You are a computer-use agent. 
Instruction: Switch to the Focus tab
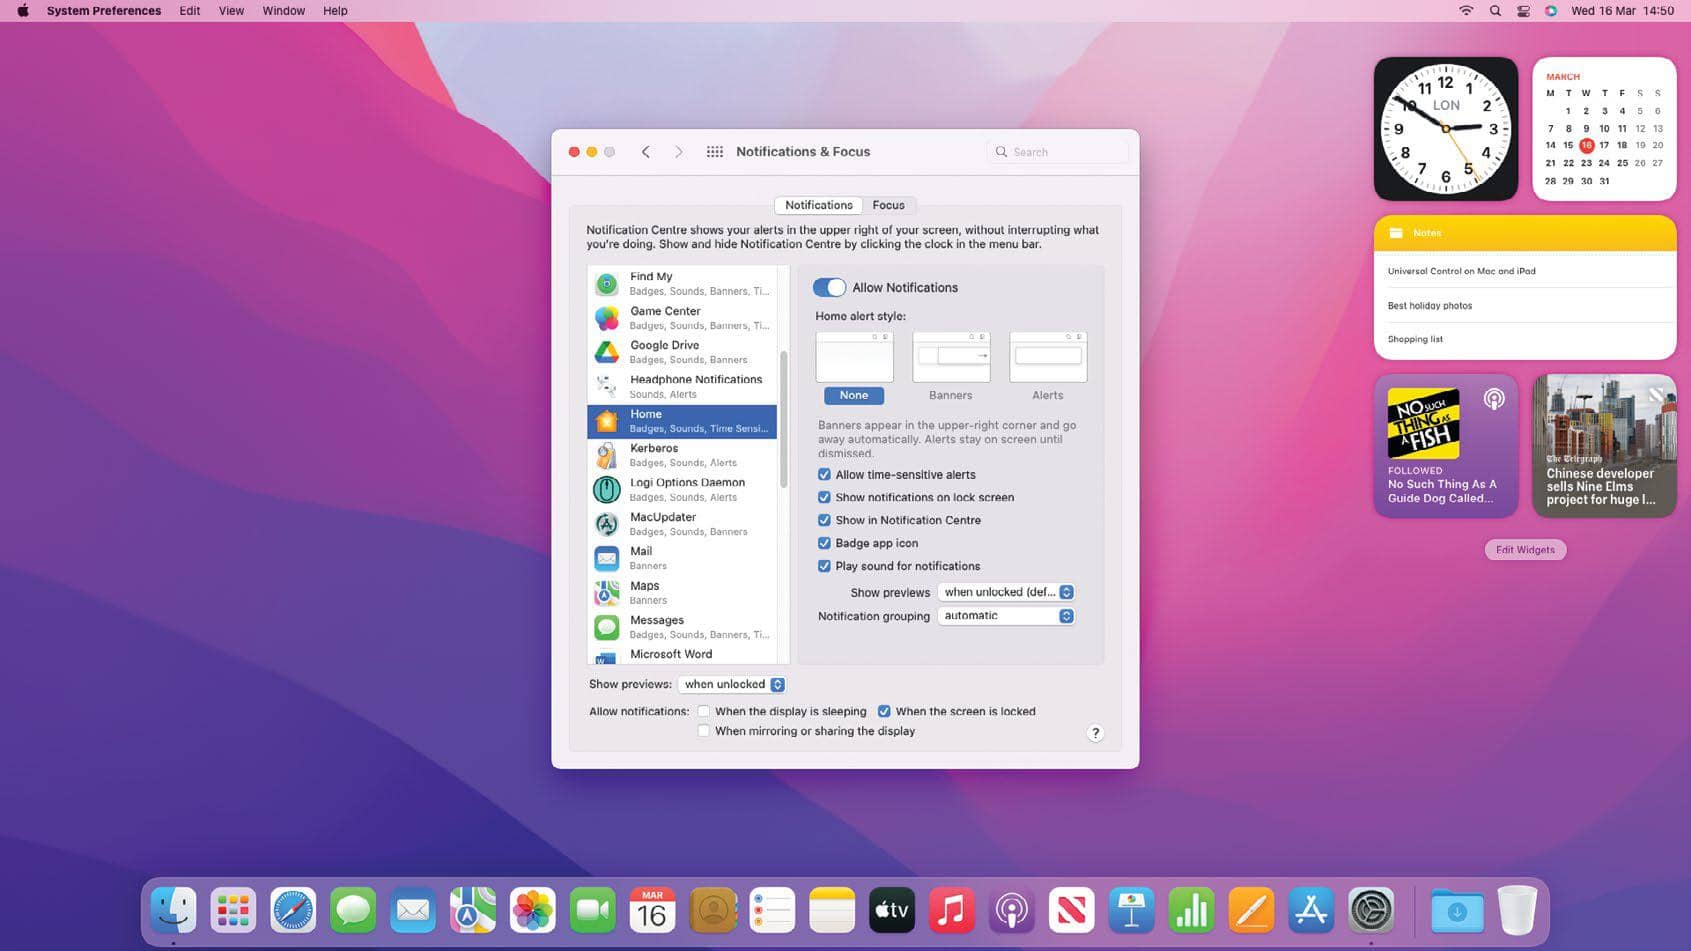pos(888,205)
